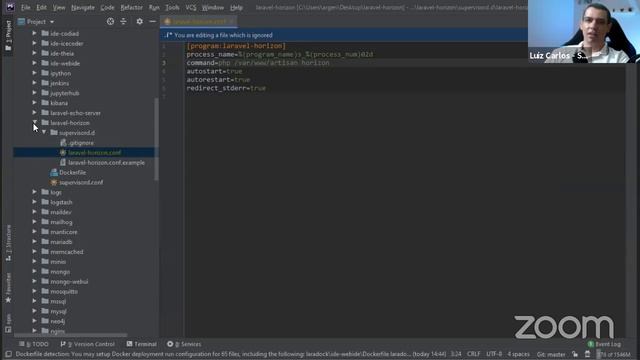Open the TODO tool window
Image resolution: width=640 pixels, height=360 pixels.
33,344
